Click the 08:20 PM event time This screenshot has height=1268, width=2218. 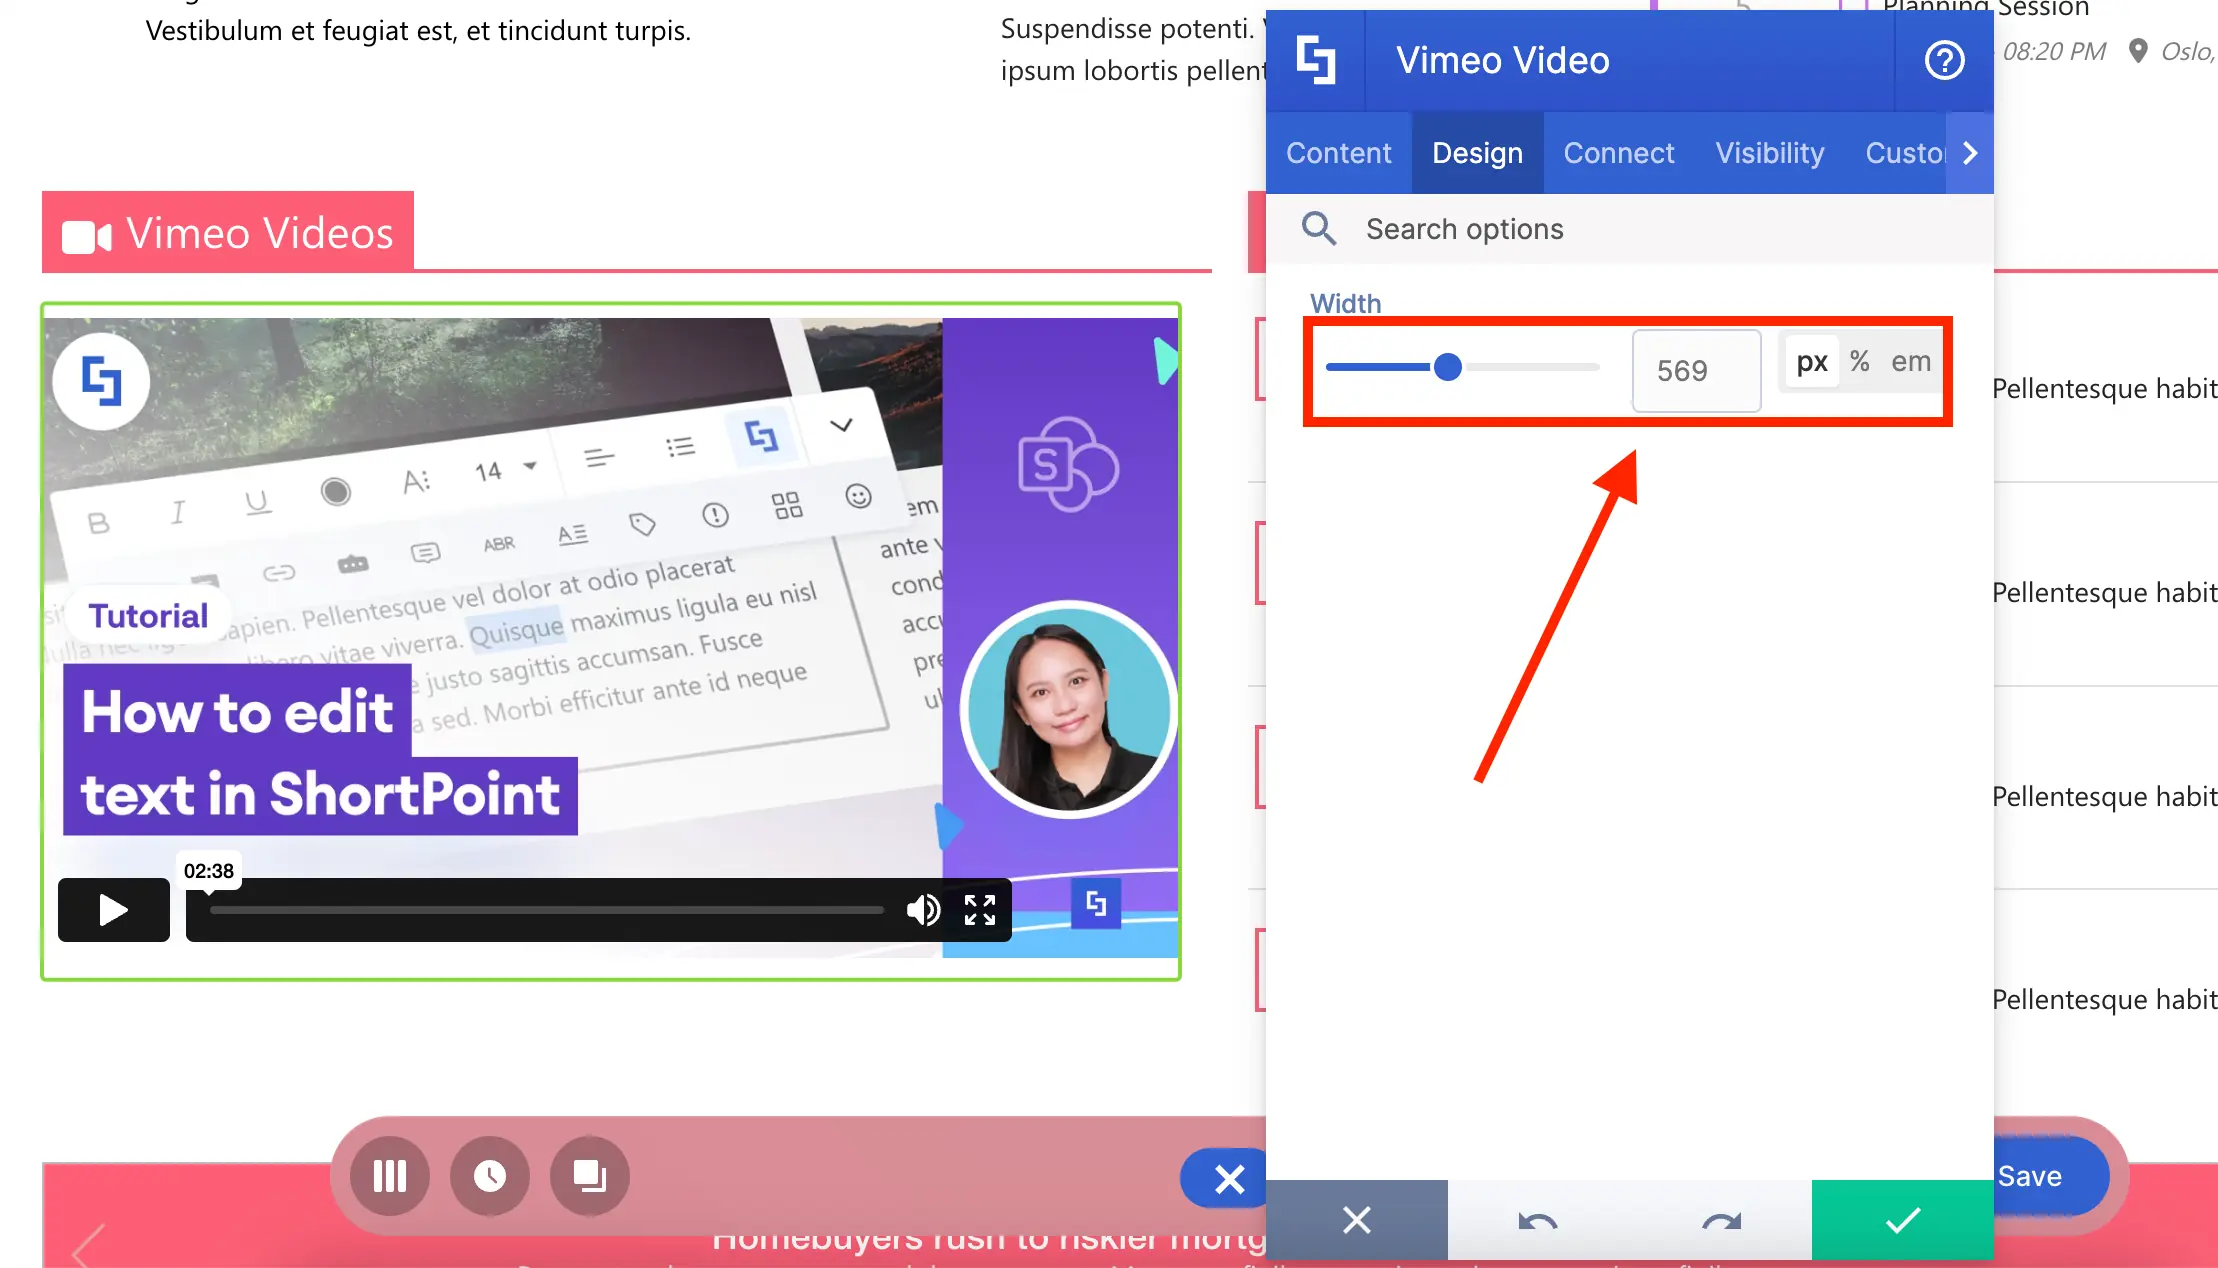[2054, 51]
